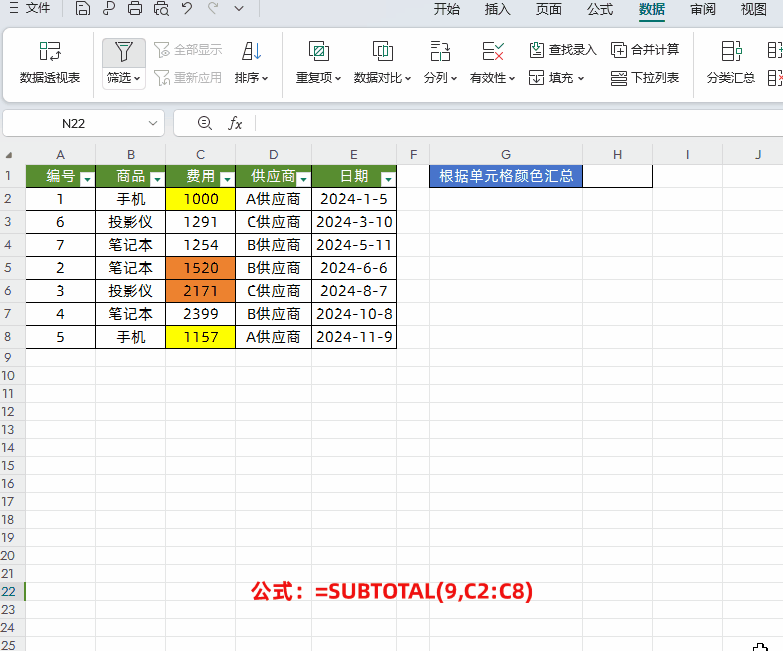Switch to the 插入 tab

[x=497, y=9]
